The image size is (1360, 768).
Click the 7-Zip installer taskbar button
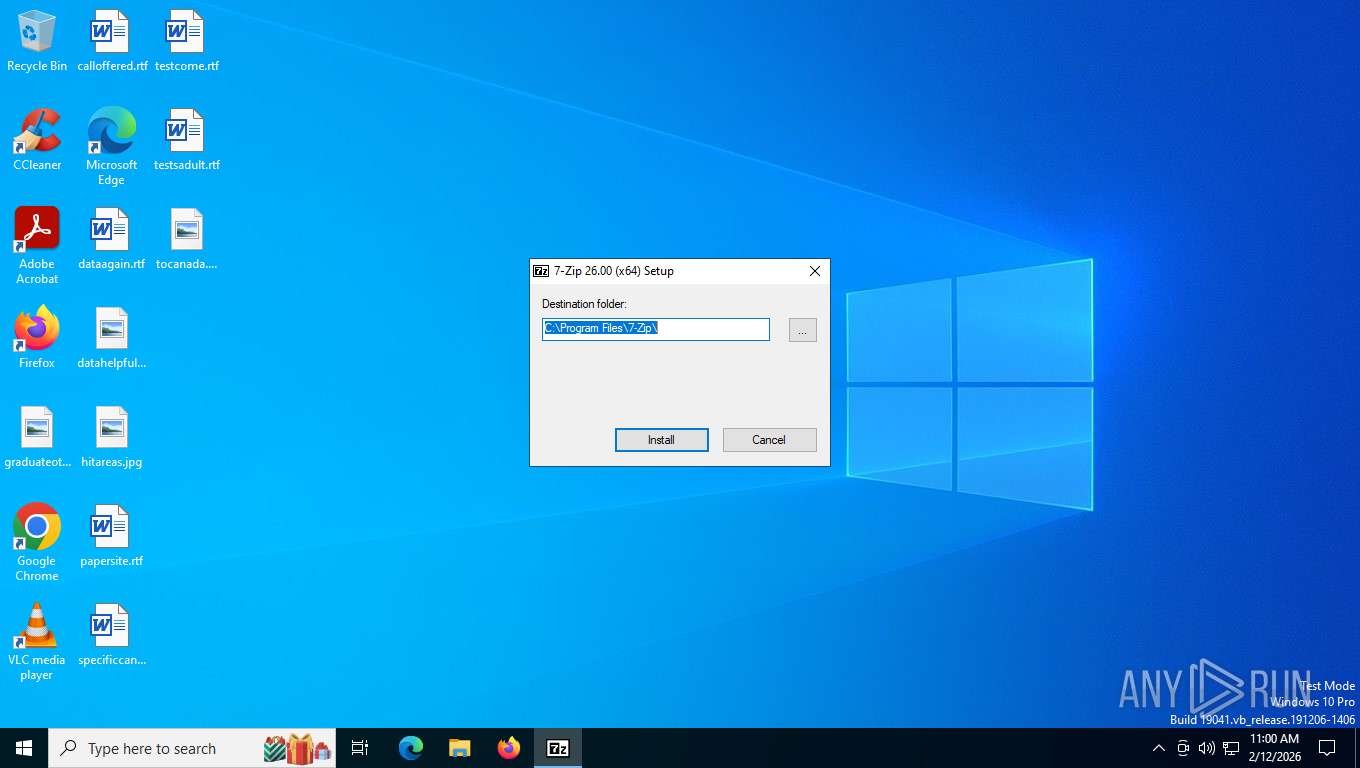558,748
